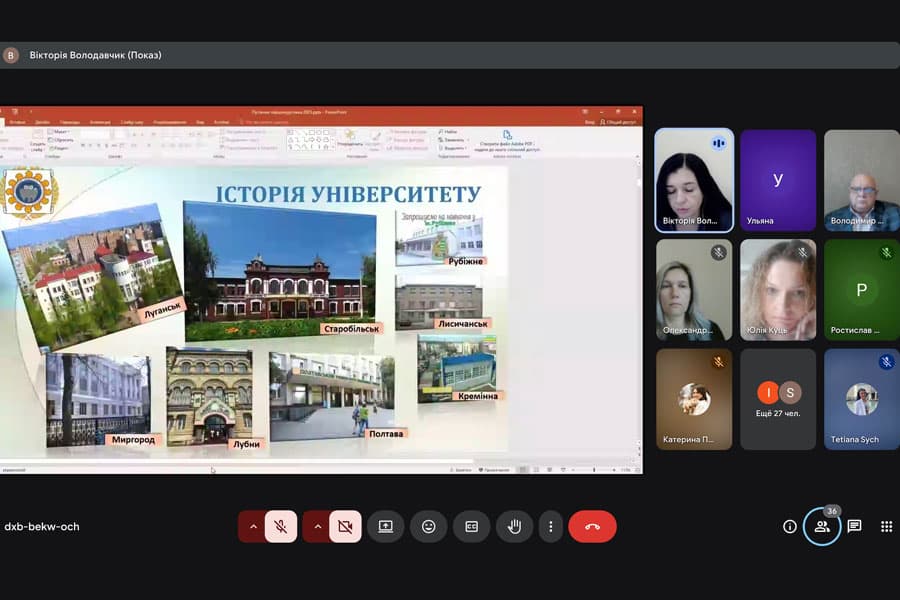
Task: Click the Старобільськ photo label
Action: pos(351,329)
